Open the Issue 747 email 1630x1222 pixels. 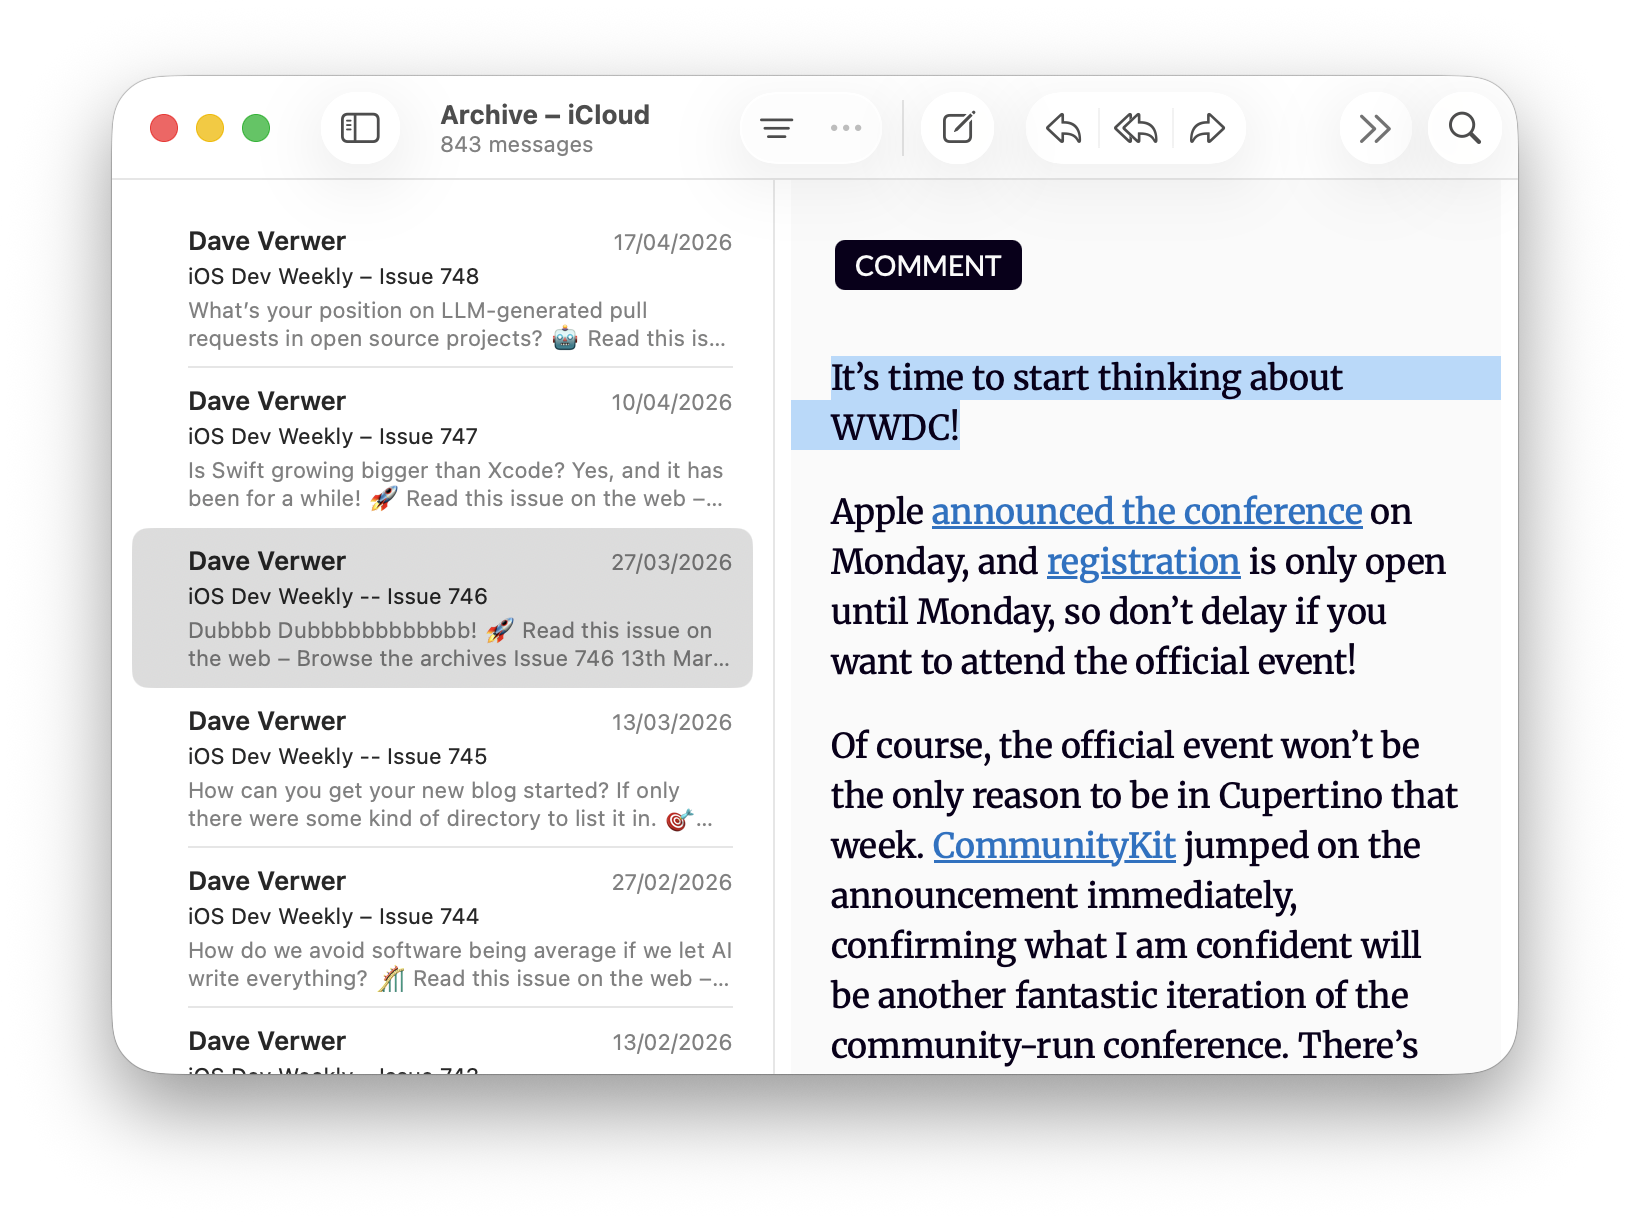click(442, 448)
